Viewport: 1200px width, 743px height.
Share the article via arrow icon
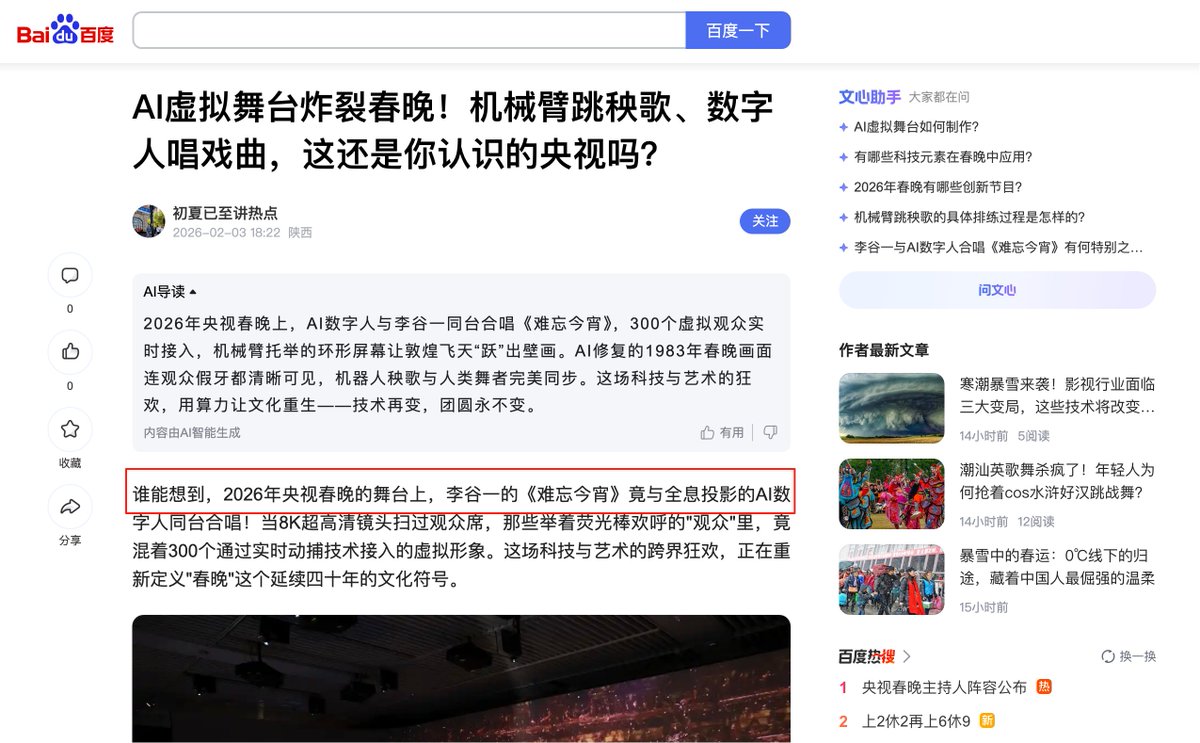click(70, 507)
